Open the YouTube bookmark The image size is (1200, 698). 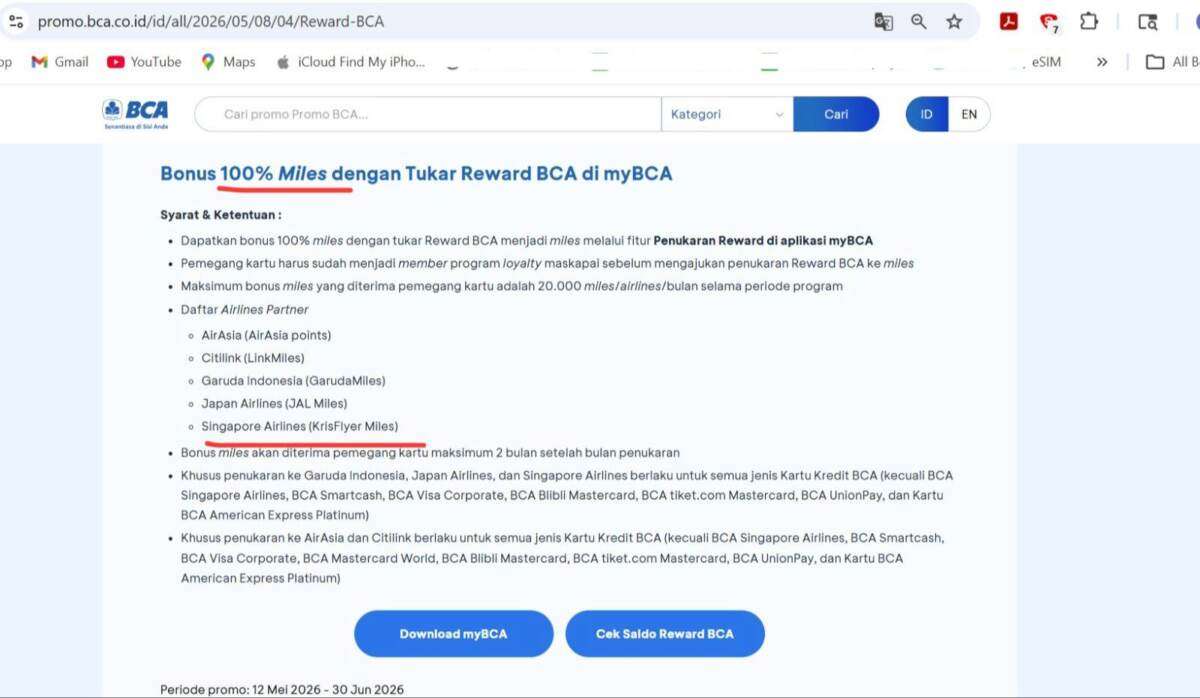tap(144, 62)
